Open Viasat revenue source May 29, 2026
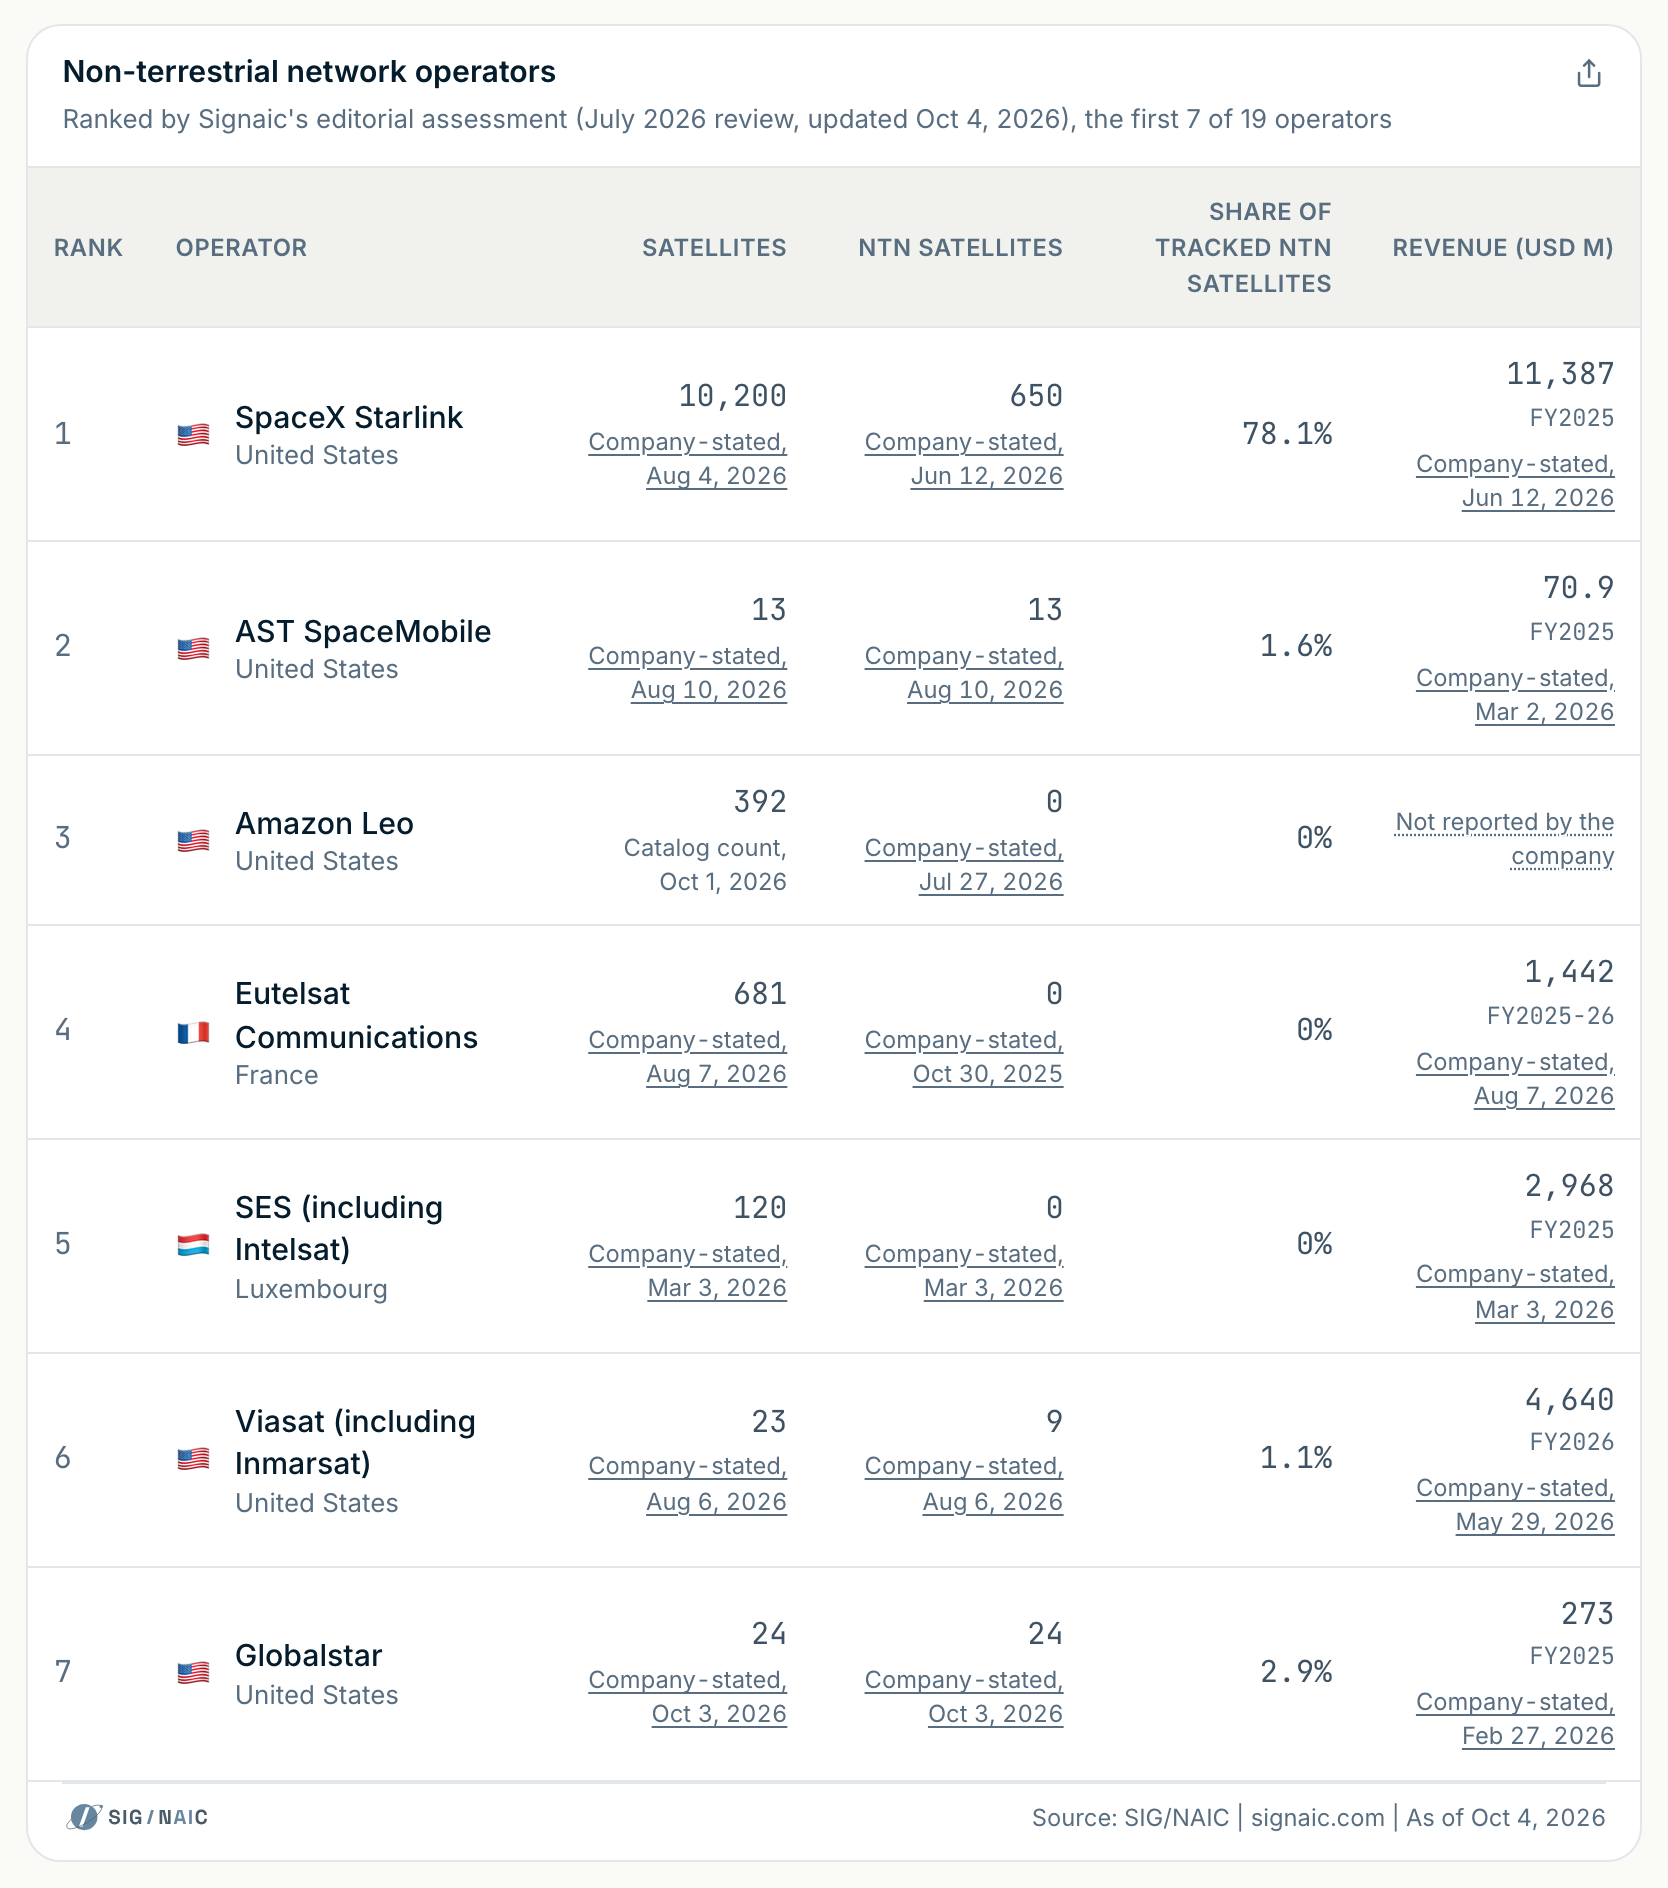This screenshot has height=1888, width=1668. (x=1515, y=1505)
